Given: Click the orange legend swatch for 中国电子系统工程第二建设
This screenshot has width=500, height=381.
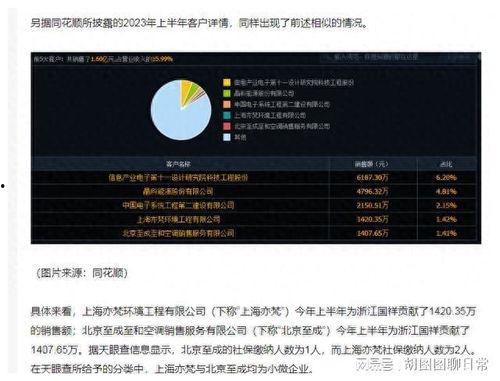Looking at the screenshot, I should [x=227, y=105].
